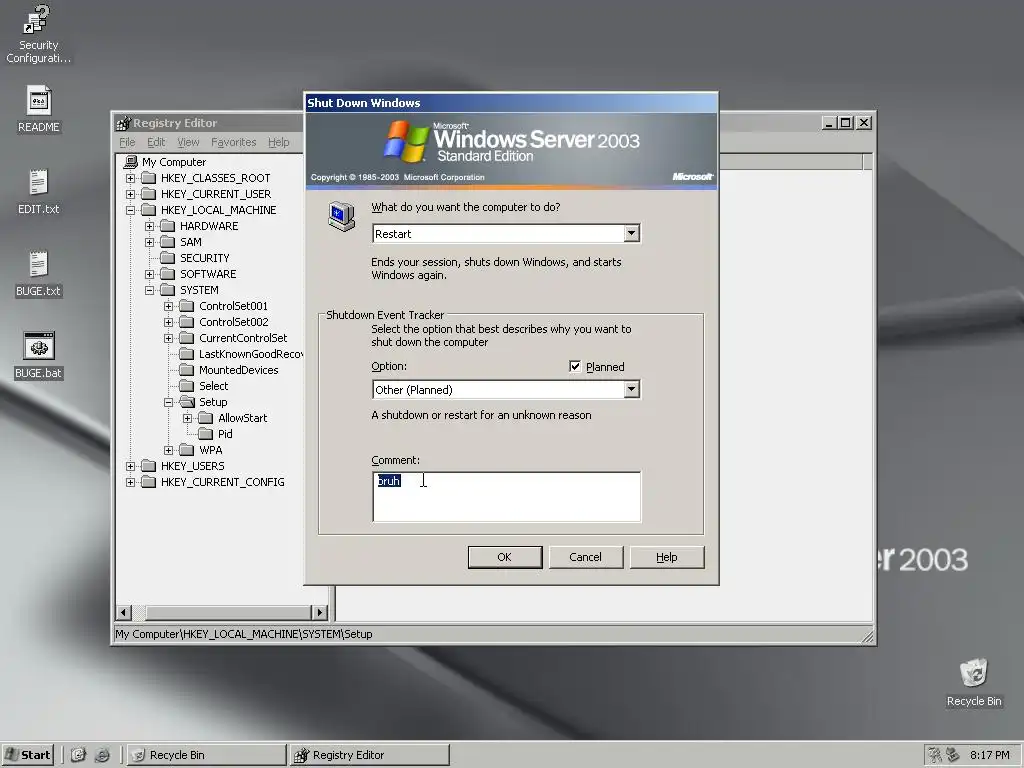The width and height of the screenshot is (1024, 768).
Task: Expand the ControlSet001 key node
Action: [168, 306]
